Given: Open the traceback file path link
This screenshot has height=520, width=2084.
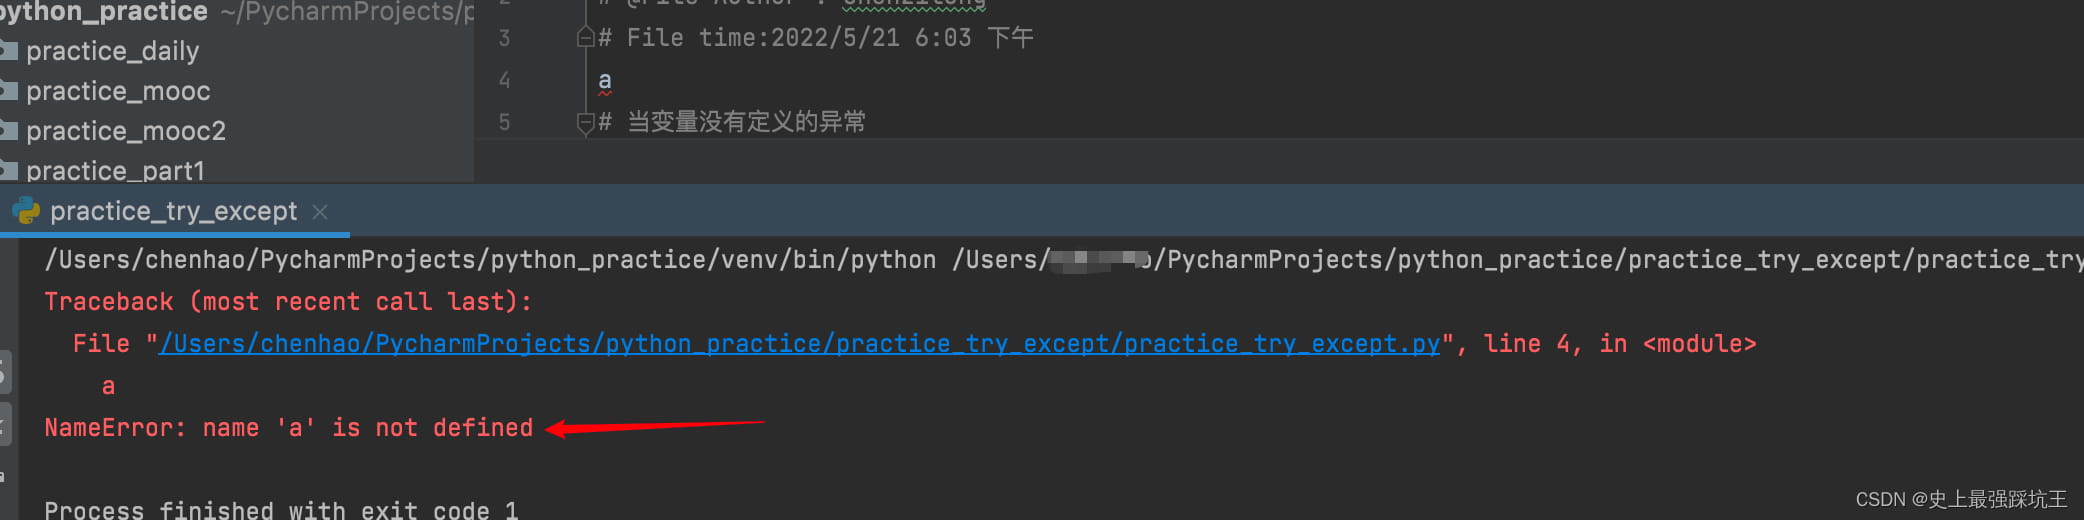Looking at the screenshot, I should pyautogui.click(x=799, y=344).
